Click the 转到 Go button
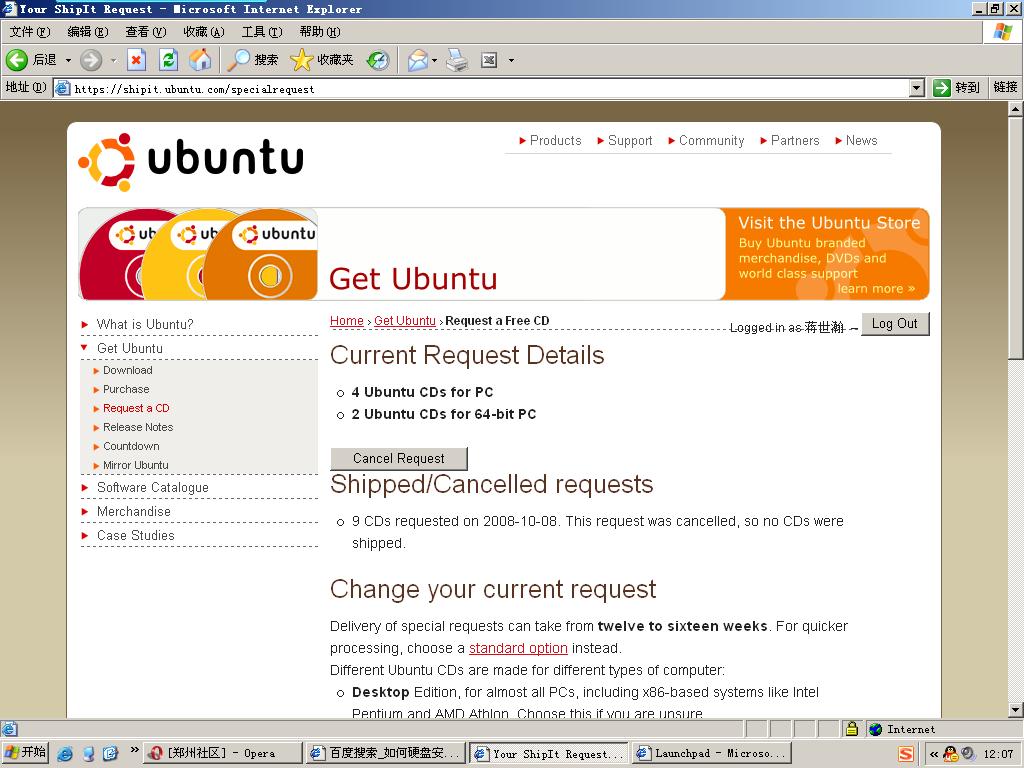1024x768 pixels. (x=956, y=88)
